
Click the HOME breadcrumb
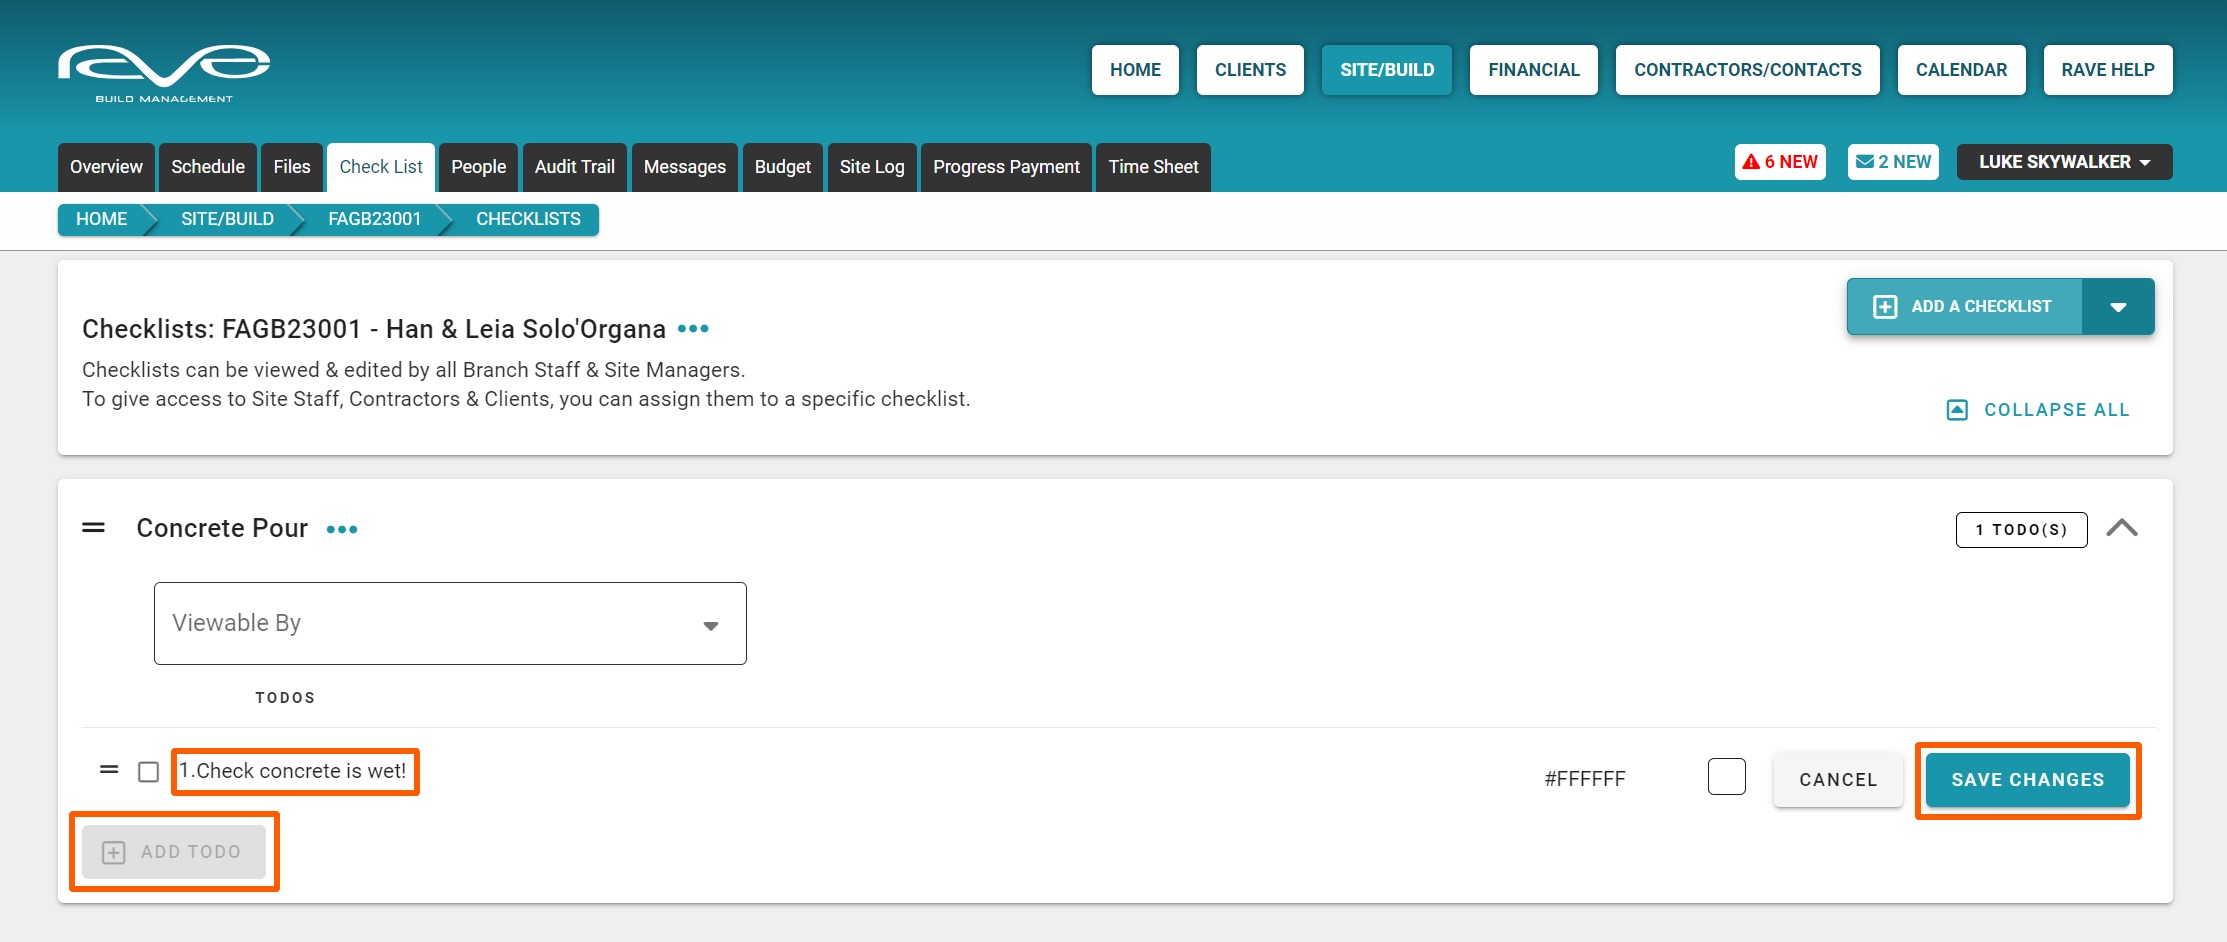pyautogui.click(x=102, y=219)
